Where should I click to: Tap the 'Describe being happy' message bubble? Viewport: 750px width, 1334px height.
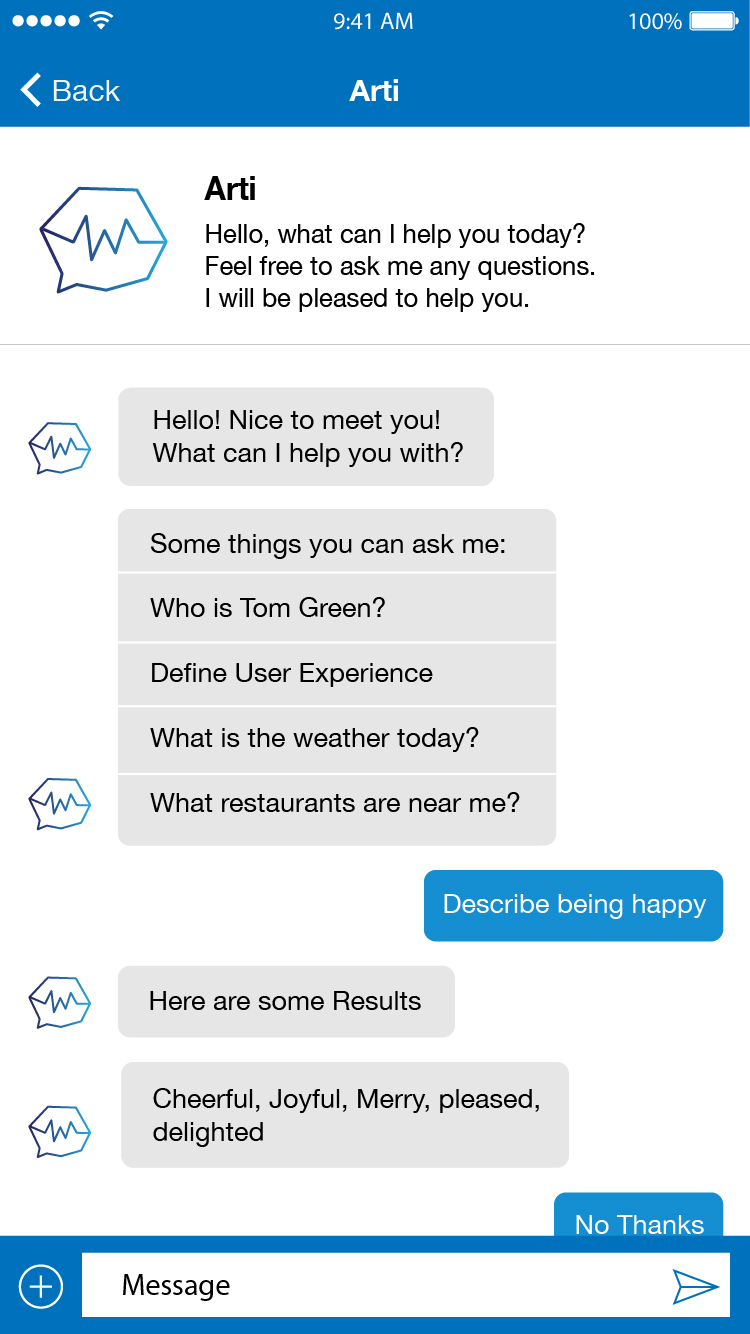(x=573, y=905)
